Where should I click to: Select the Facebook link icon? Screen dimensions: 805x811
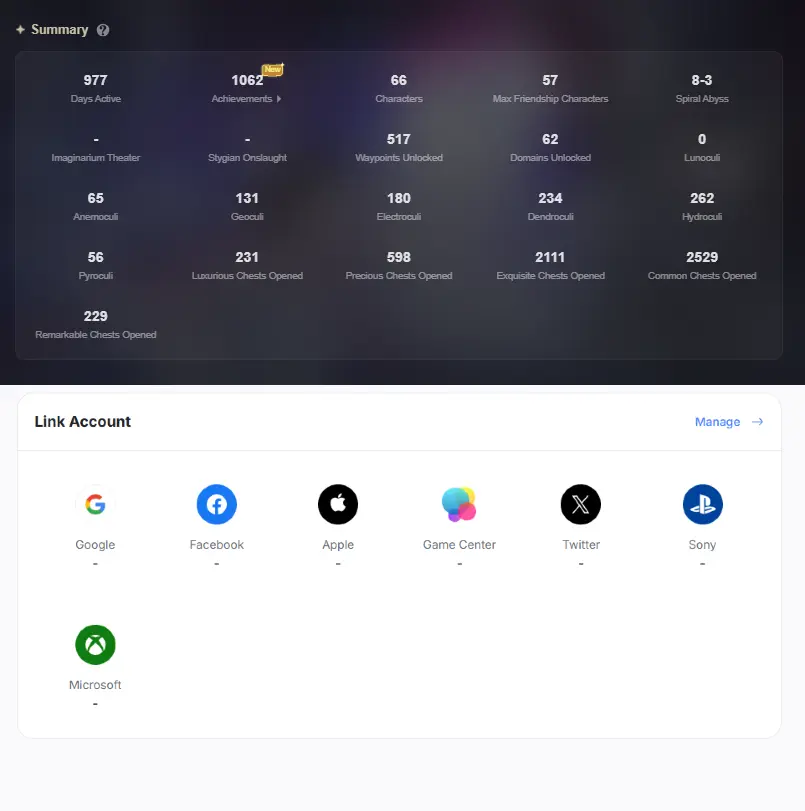pyautogui.click(x=217, y=504)
